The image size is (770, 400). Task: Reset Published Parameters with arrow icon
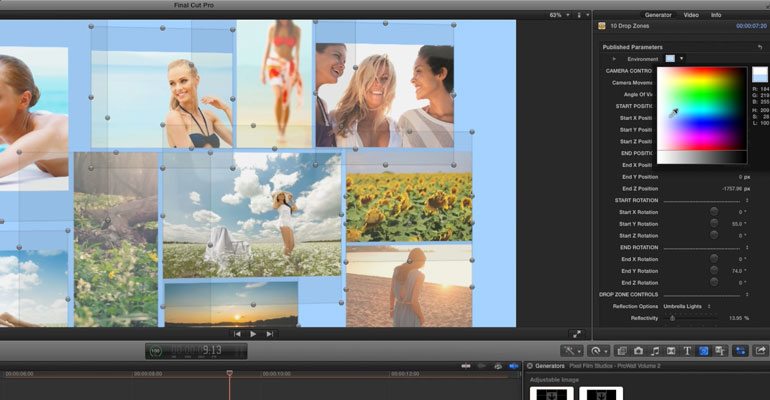(760, 47)
